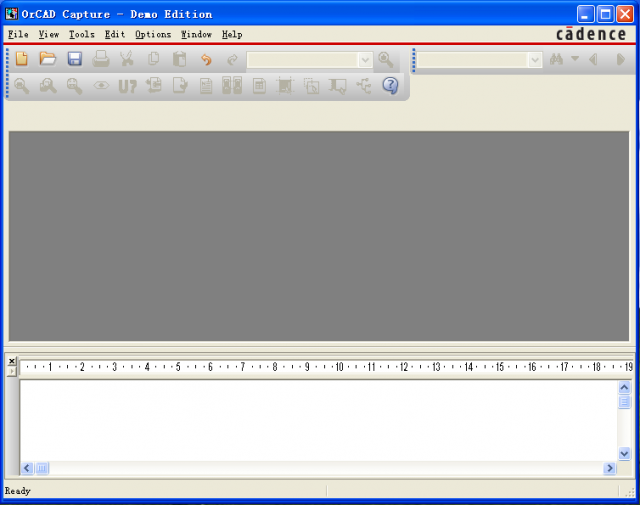Click the Design Rules Check icon
Image resolution: width=640 pixels, height=505 pixels.
180,86
